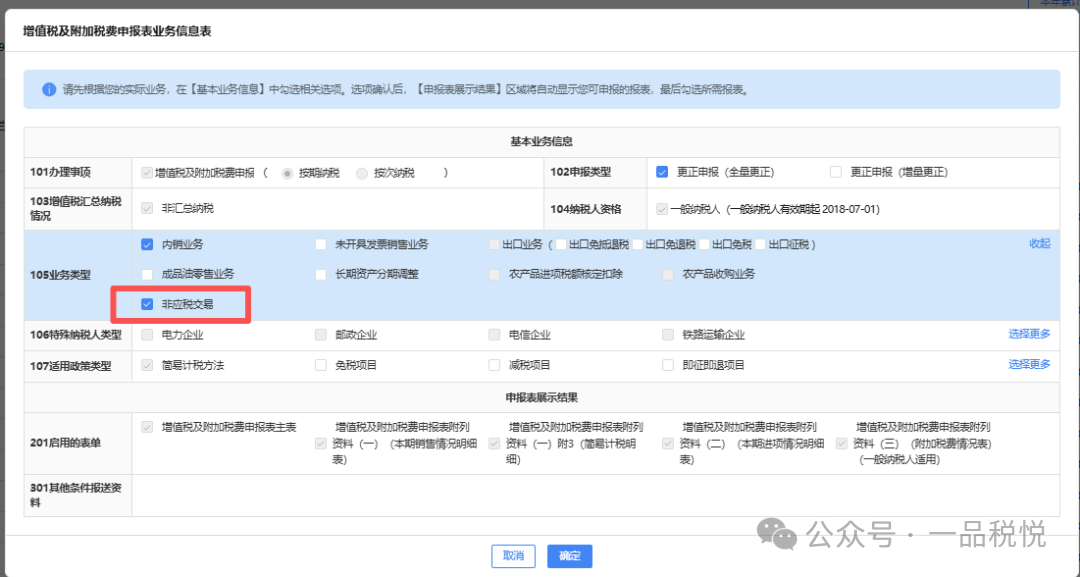Toggle 附列资料（二）本期进项情况明细表 checkbox
The image size is (1080, 577).
667,443
